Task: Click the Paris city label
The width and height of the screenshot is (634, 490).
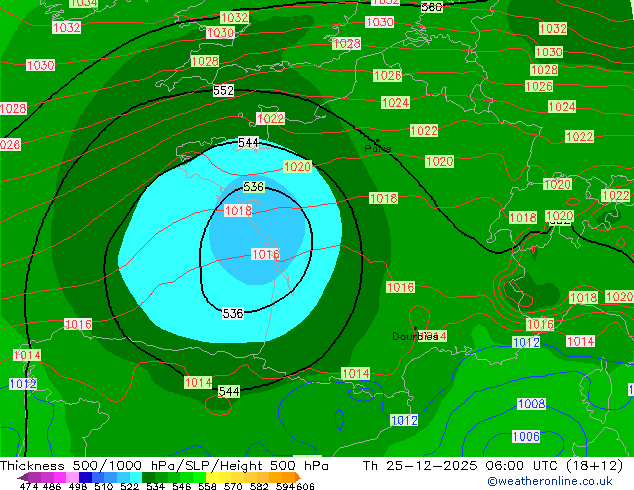Action: pyautogui.click(x=378, y=149)
